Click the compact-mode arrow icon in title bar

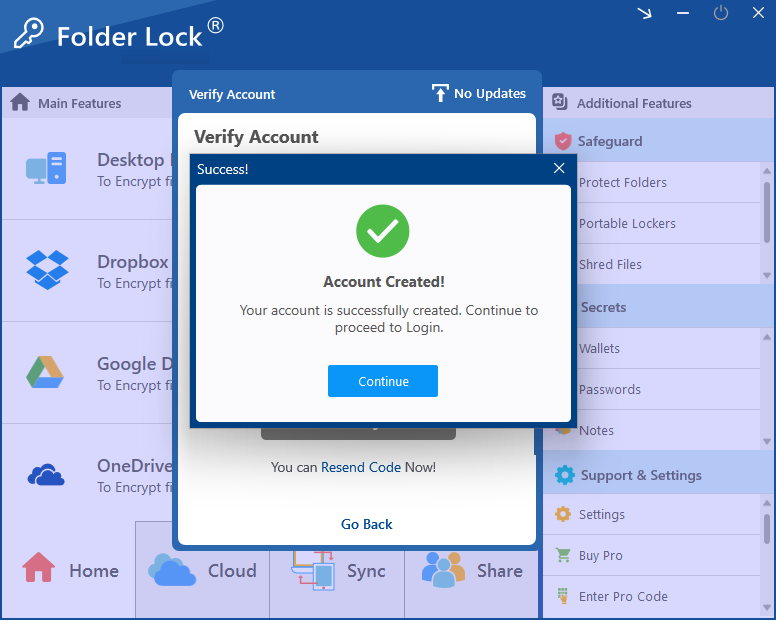pos(644,13)
